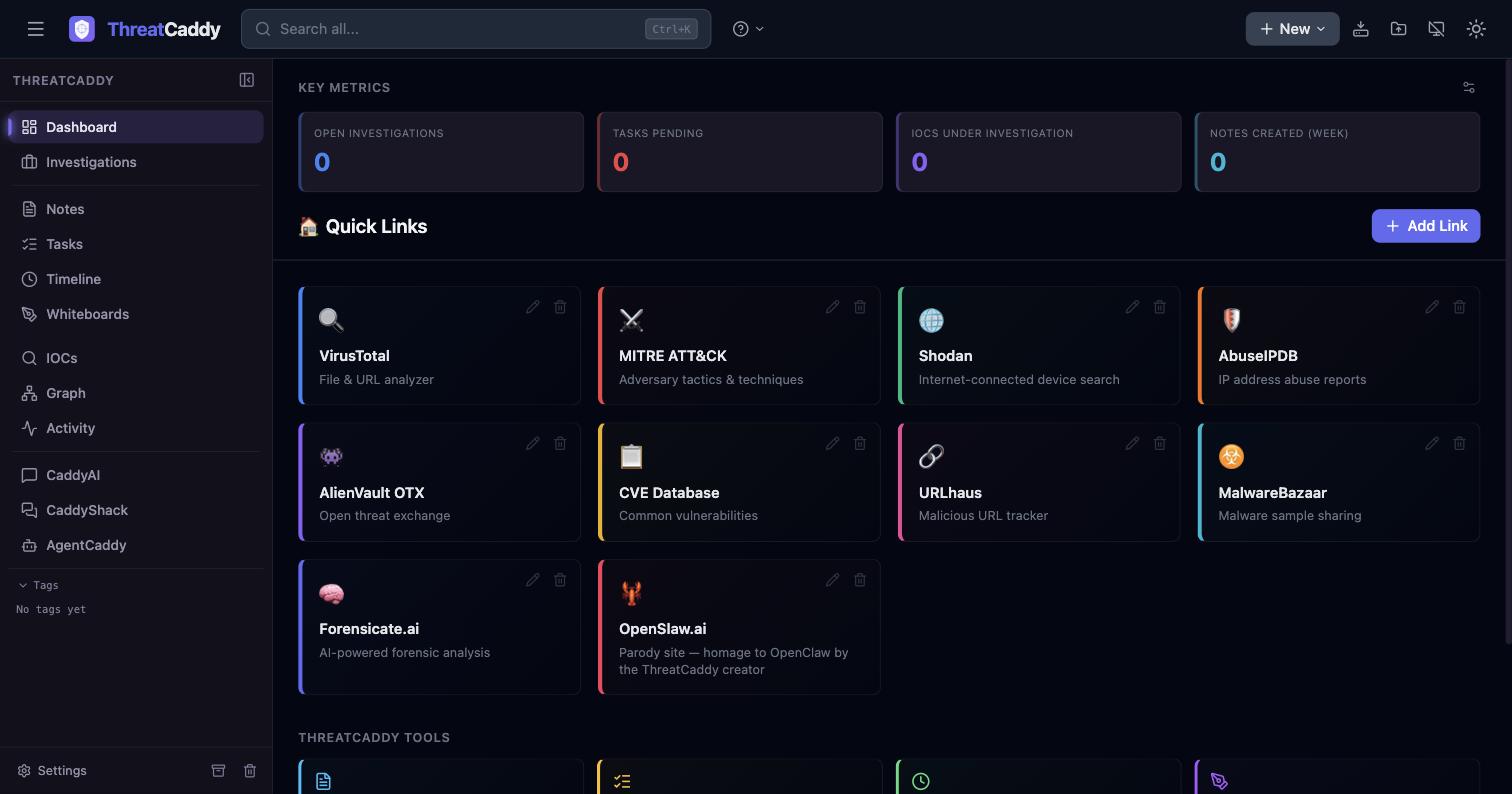This screenshot has width=1512, height=794.
Task: Click the Search all input field
Action: [476, 29]
